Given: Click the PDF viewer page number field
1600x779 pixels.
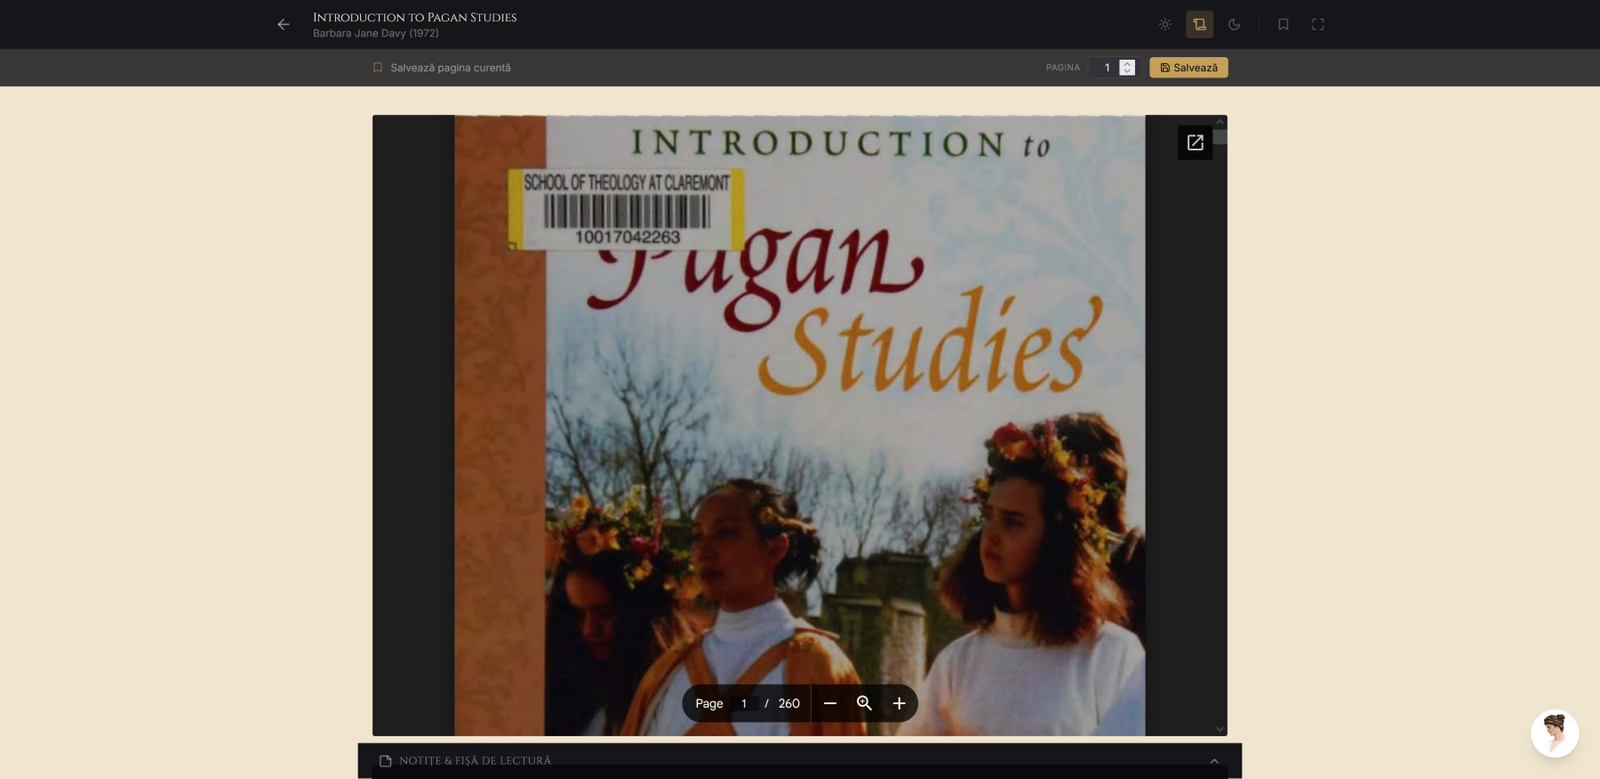Looking at the screenshot, I should [x=744, y=704].
